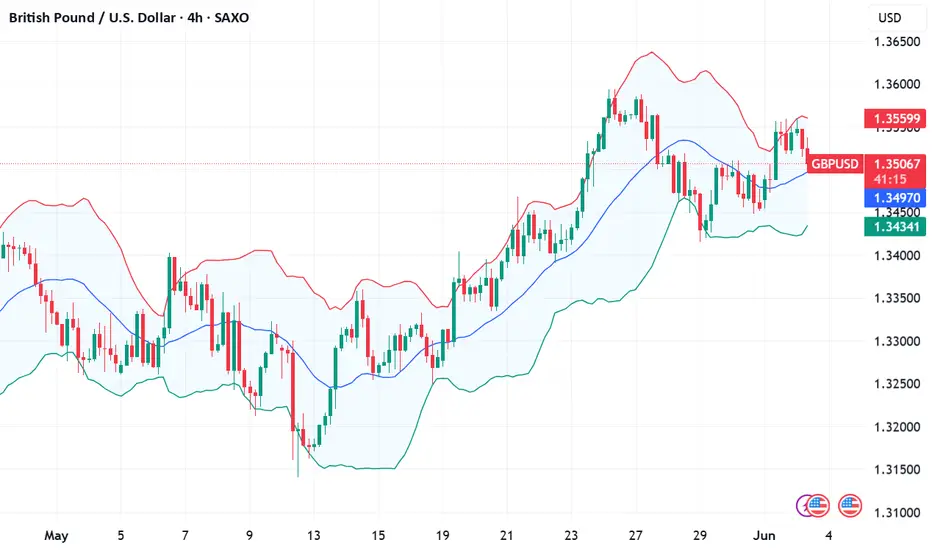Open the USD currency selector
The image size is (932, 550).
[x=890, y=18]
